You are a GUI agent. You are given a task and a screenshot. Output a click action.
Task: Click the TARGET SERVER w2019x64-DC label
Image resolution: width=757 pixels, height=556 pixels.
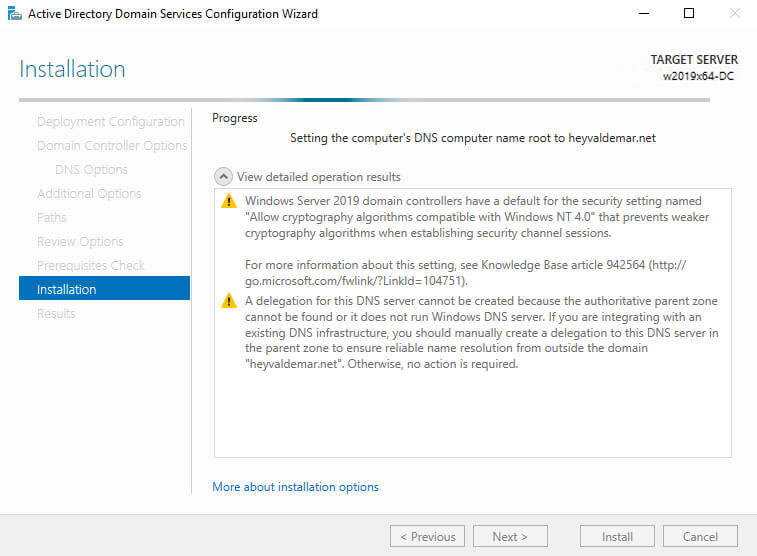pyautogui.click(x=694, y=68)
